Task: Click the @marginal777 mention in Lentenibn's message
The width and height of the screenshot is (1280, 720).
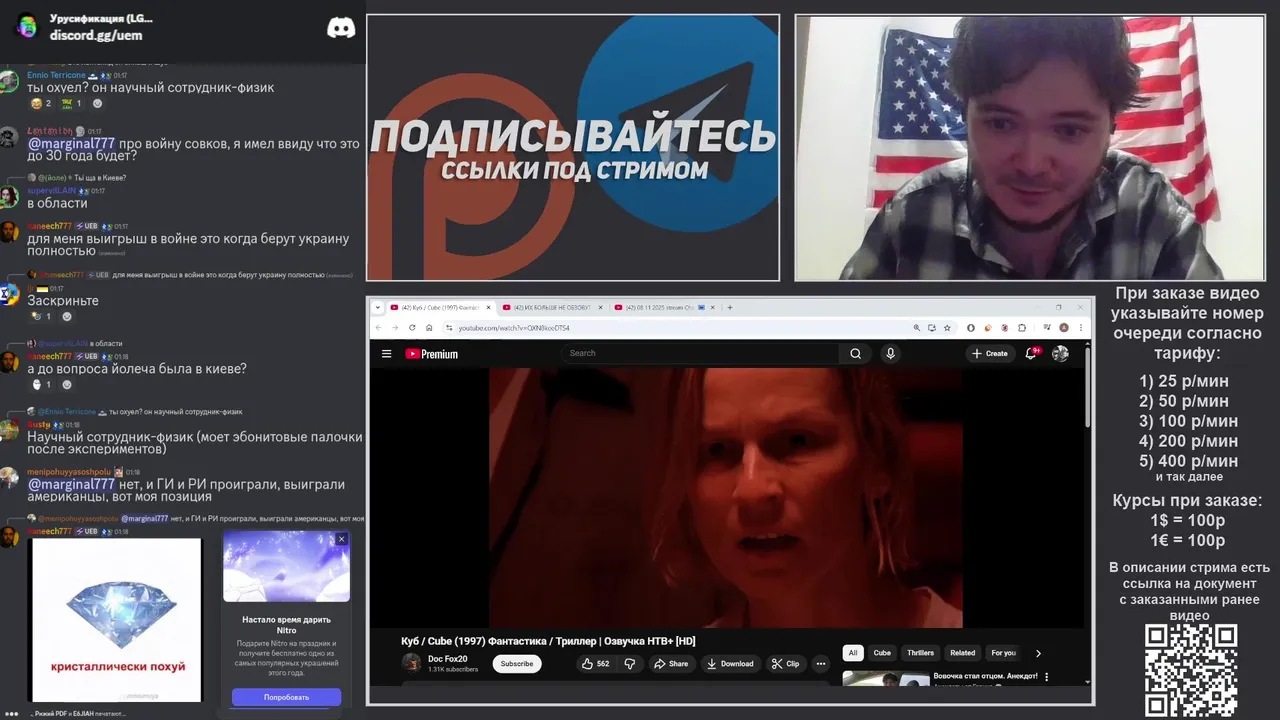Action: click(x=71, y=143)
